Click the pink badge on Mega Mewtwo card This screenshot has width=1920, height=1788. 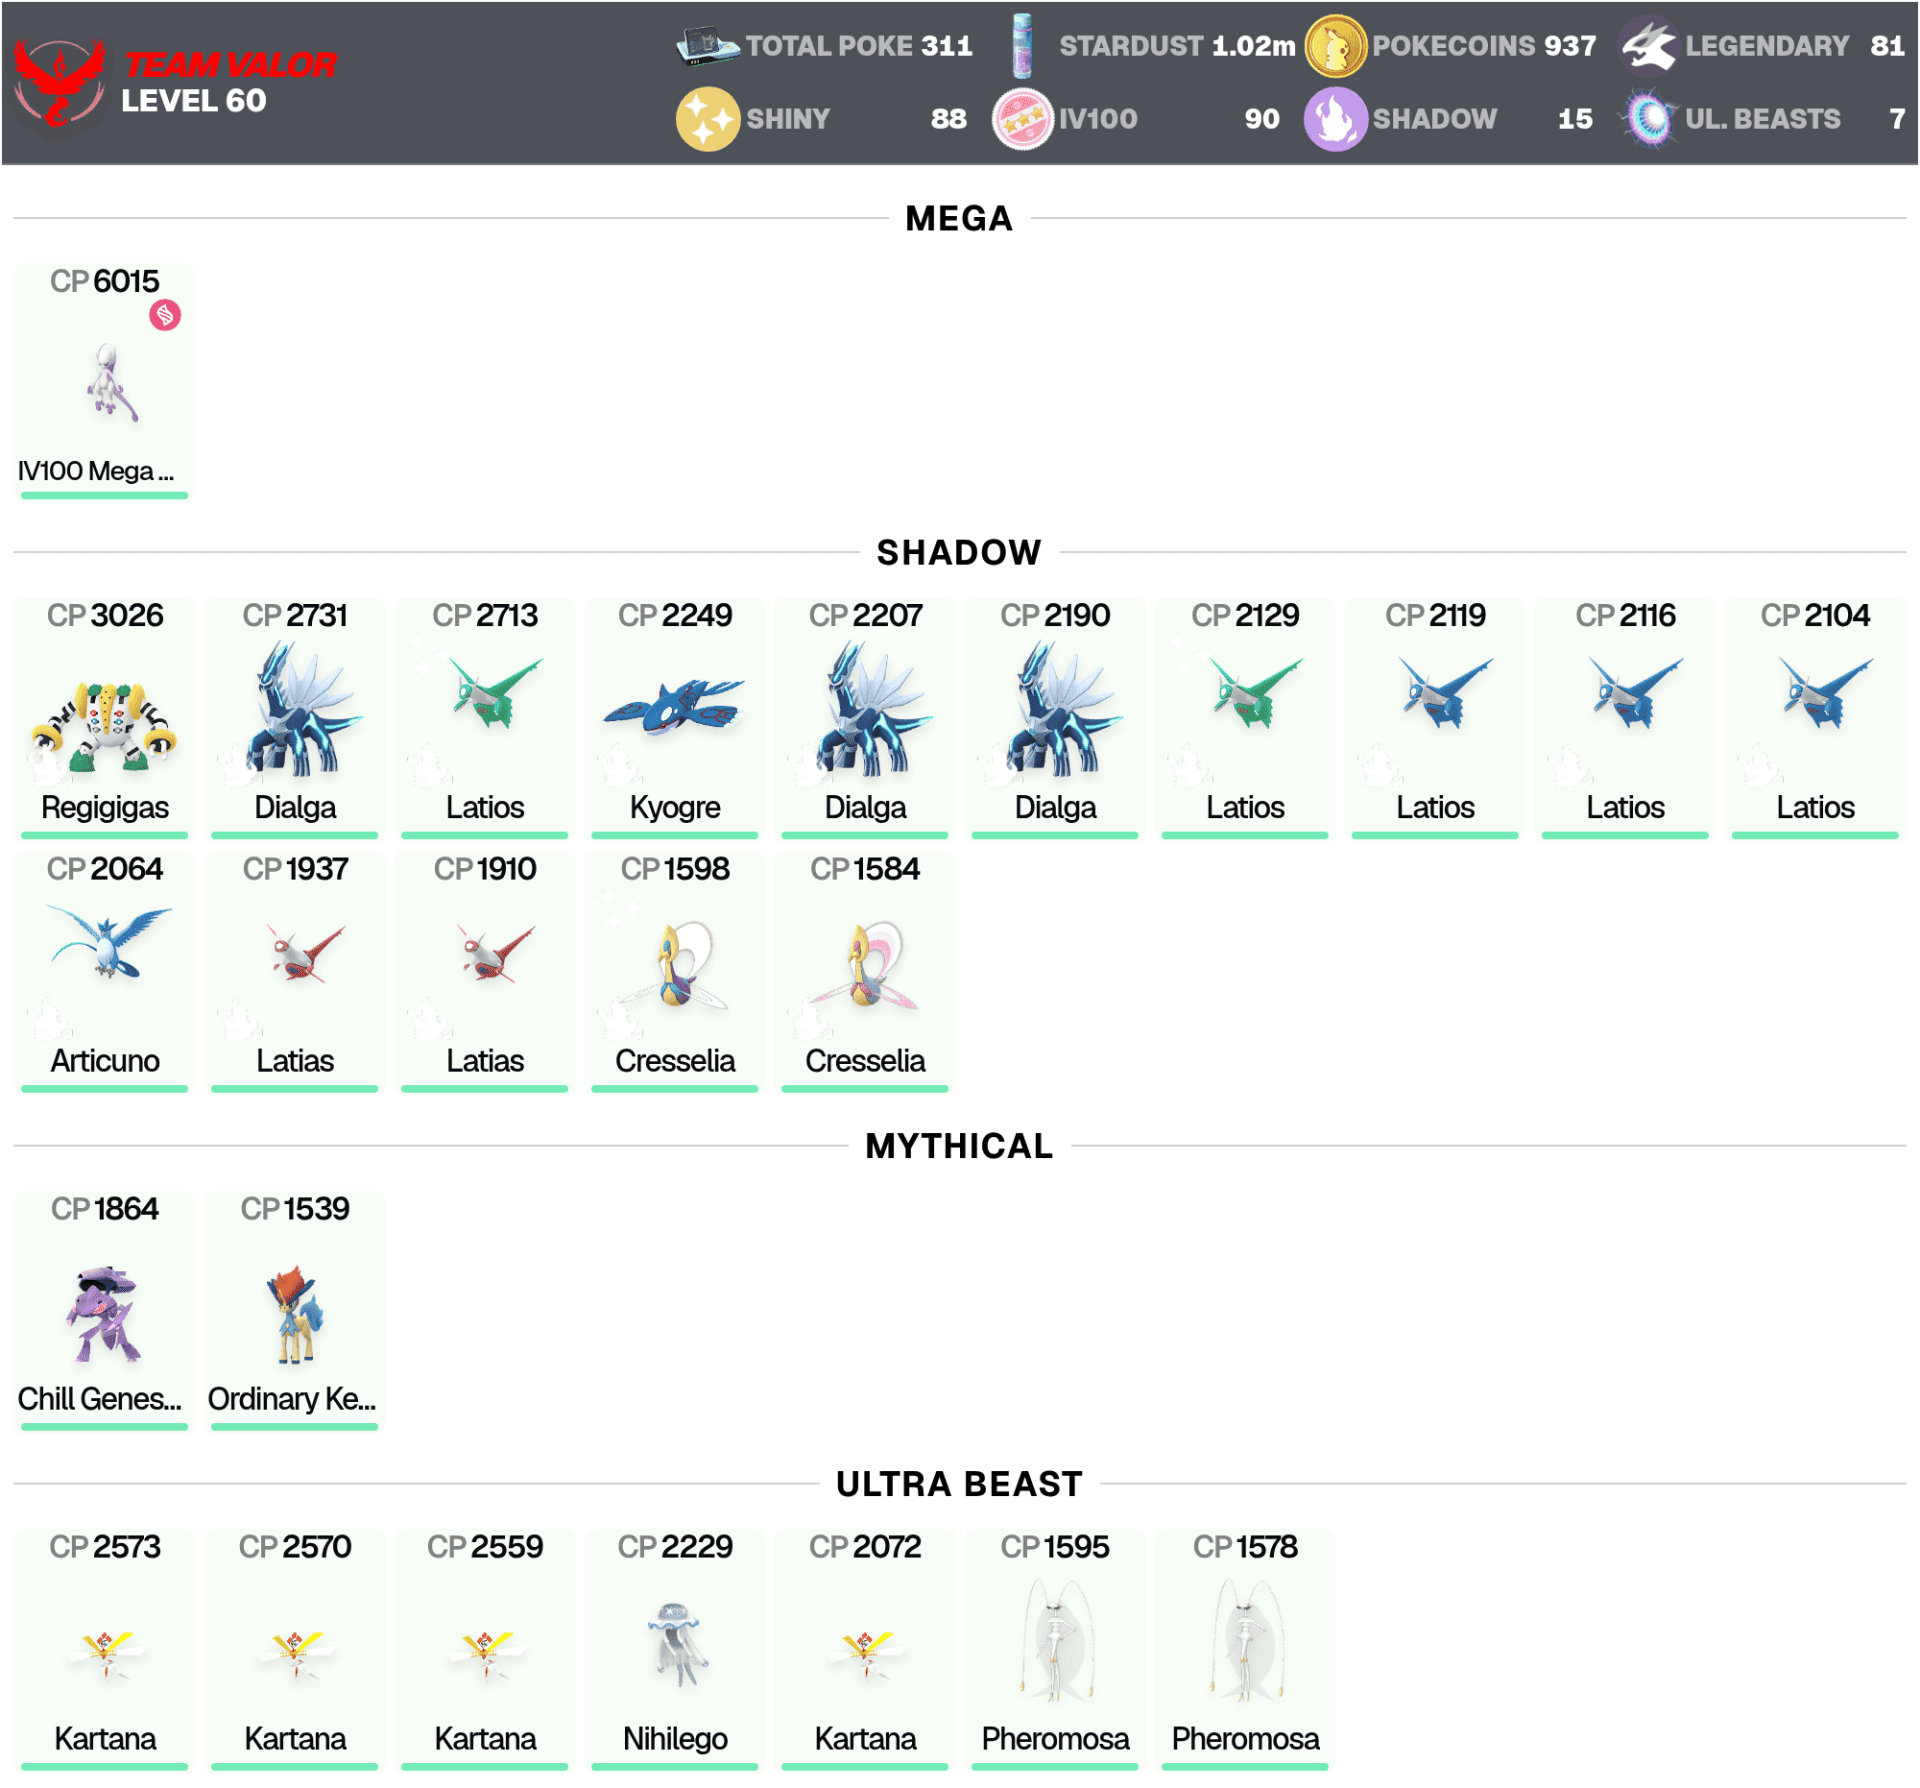165,315
